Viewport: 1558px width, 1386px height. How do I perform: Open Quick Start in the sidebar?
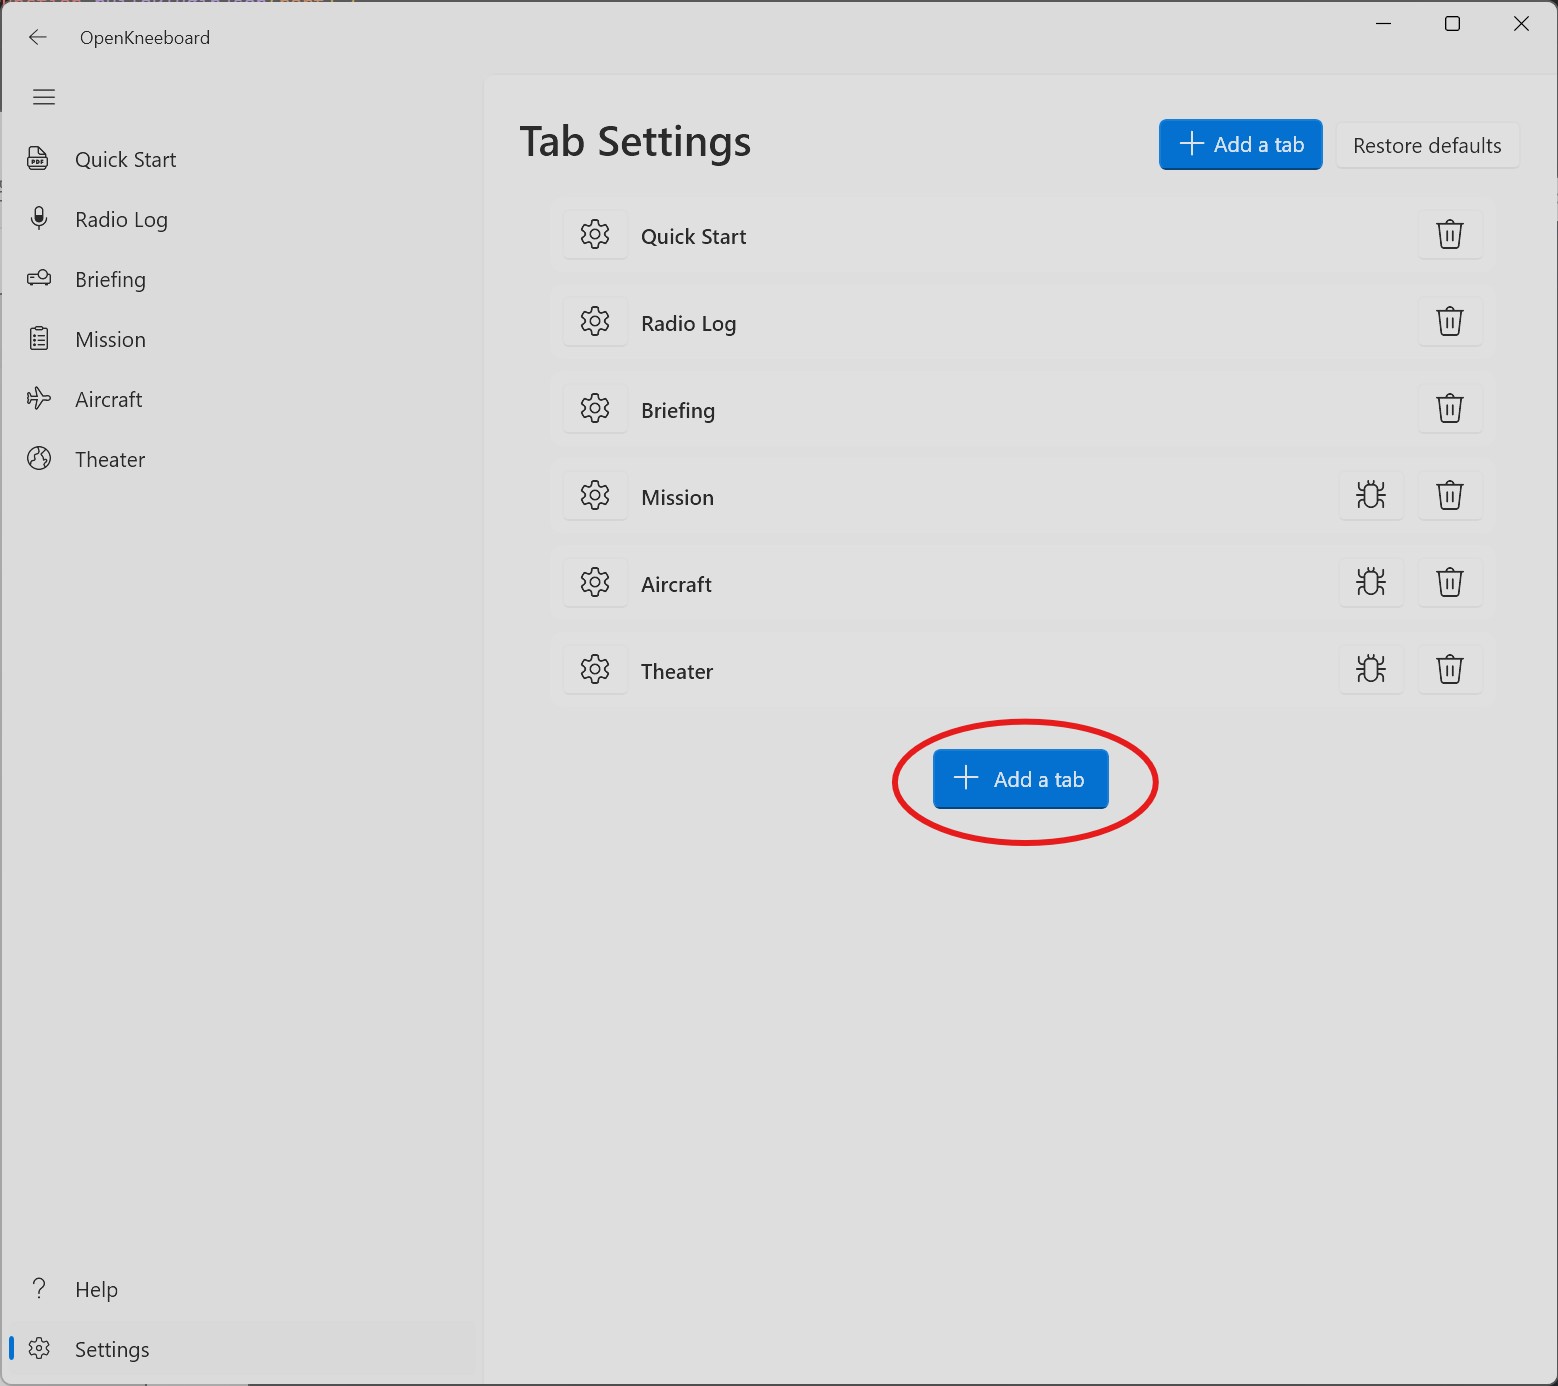tap(242, 160)
